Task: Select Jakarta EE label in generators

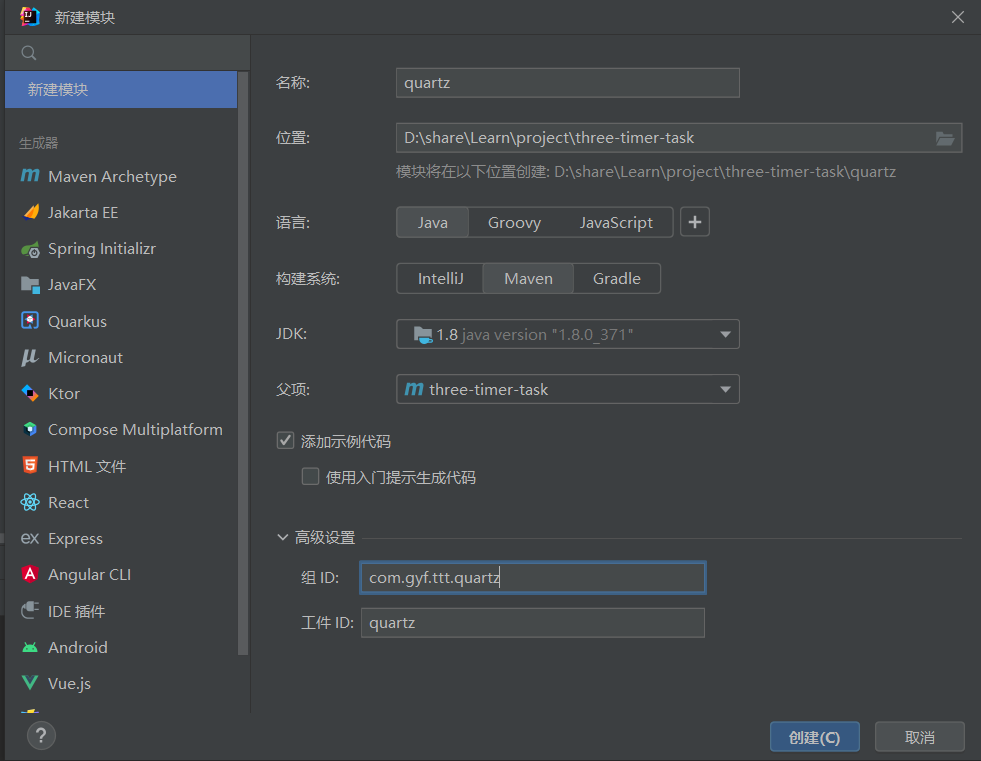Action: click(x=83, y=213)
